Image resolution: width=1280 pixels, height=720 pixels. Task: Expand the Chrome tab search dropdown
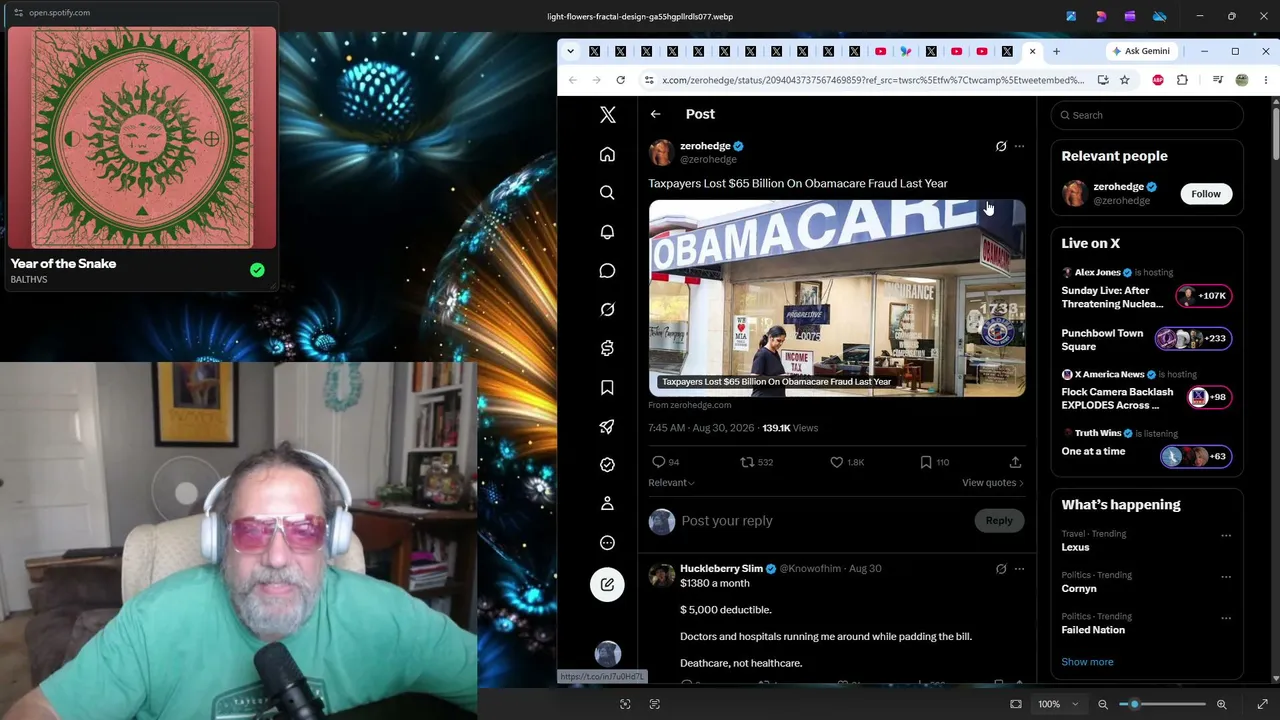tap(570, 51)
